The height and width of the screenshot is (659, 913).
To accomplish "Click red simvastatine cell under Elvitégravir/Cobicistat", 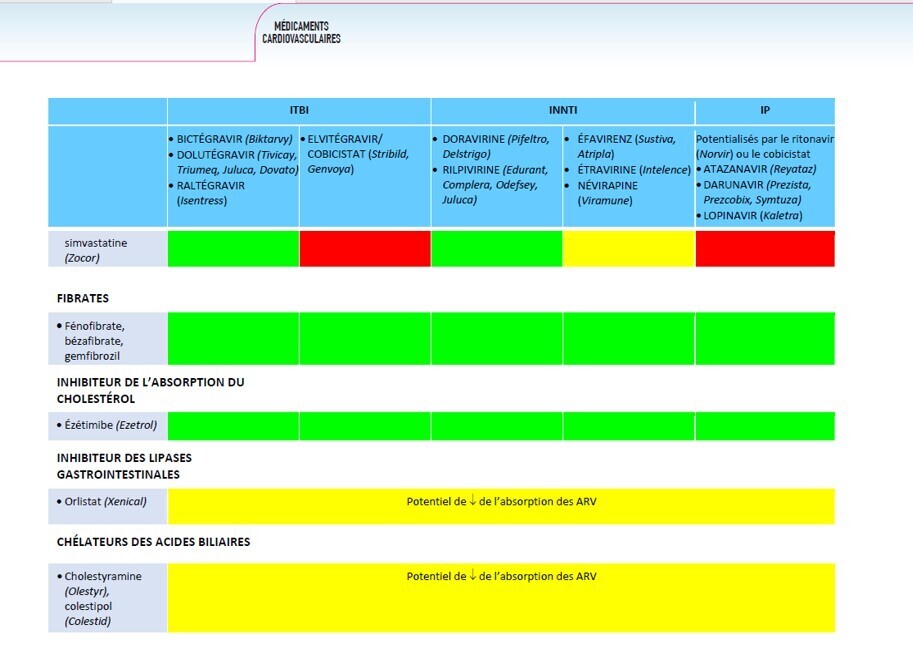I will (365, 249).
